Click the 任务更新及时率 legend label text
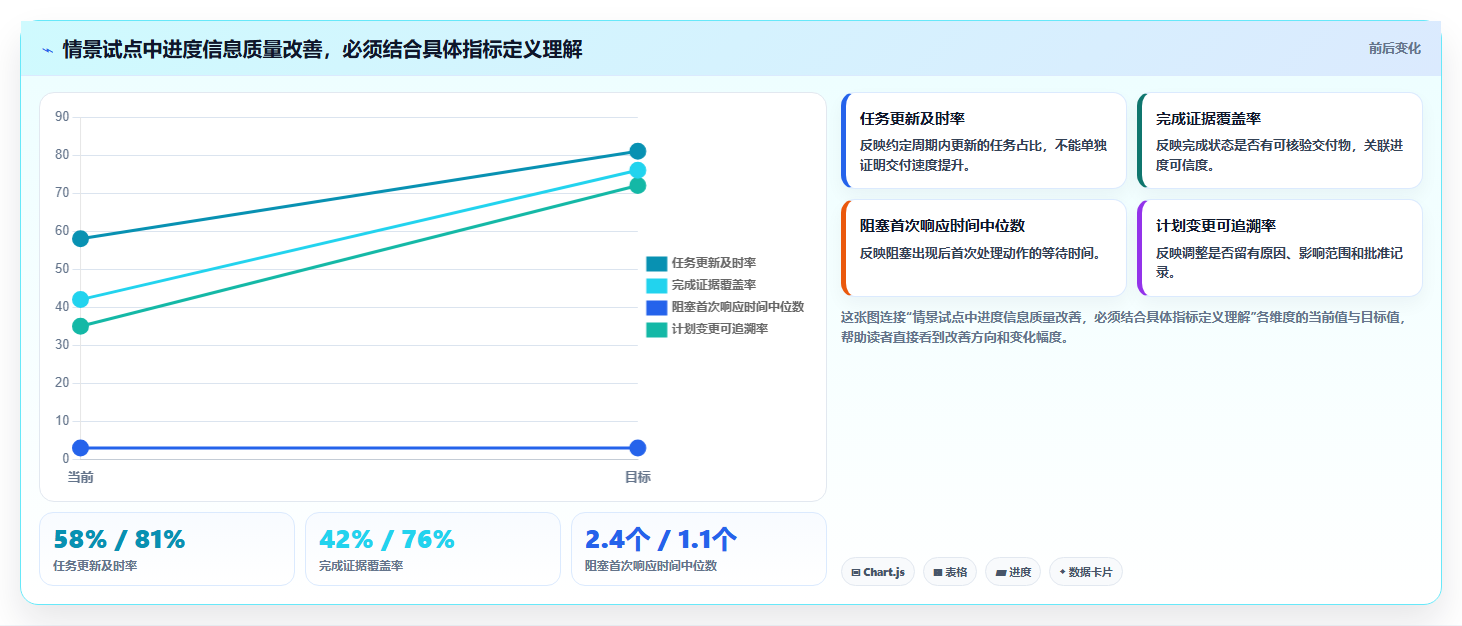The height and width of the screenshot is (626, 1462). pos(714,263)
